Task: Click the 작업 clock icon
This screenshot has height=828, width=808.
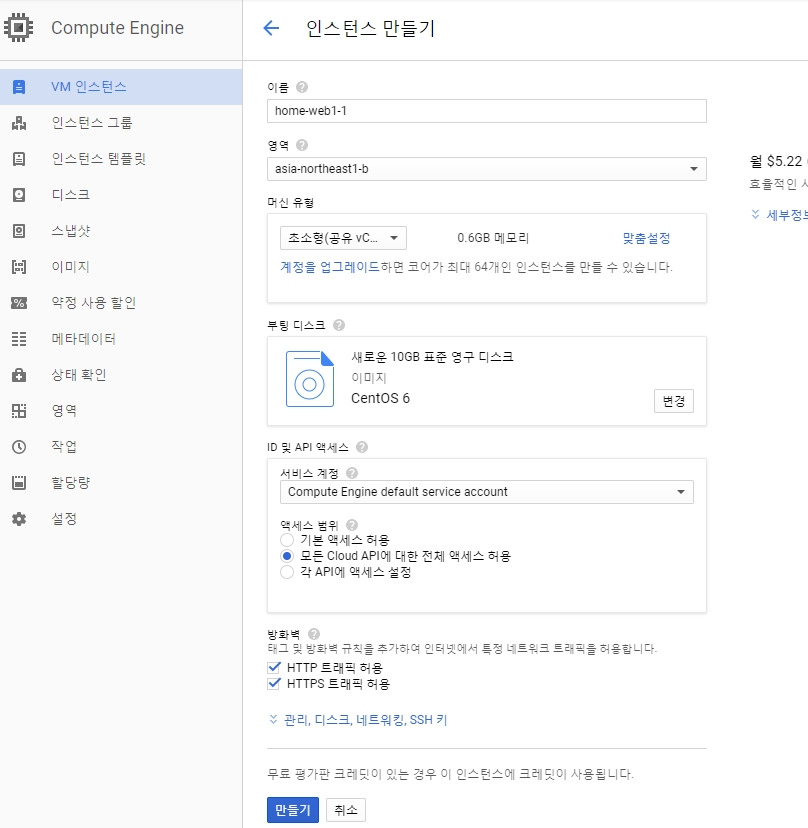Action: pyautogui.click(x=19, y=447)
